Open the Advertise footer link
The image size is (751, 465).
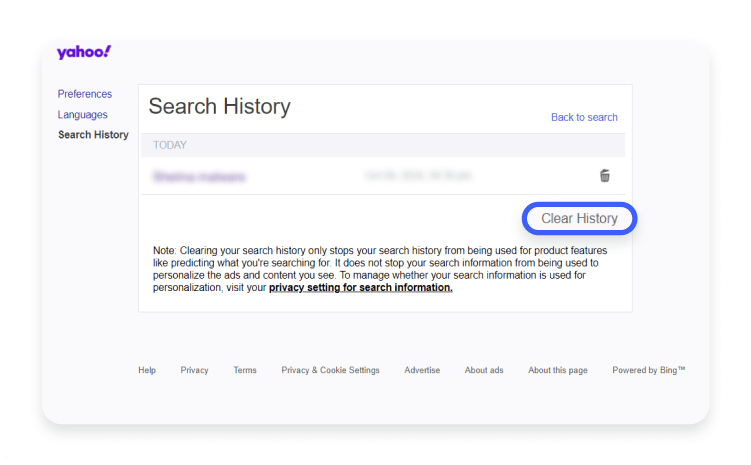[422, 370]
